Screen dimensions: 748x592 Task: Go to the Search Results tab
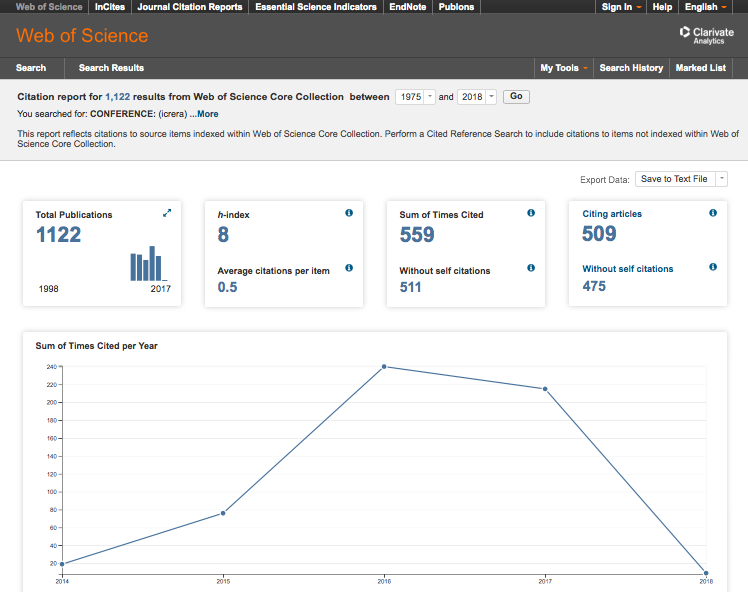point(111,68)
